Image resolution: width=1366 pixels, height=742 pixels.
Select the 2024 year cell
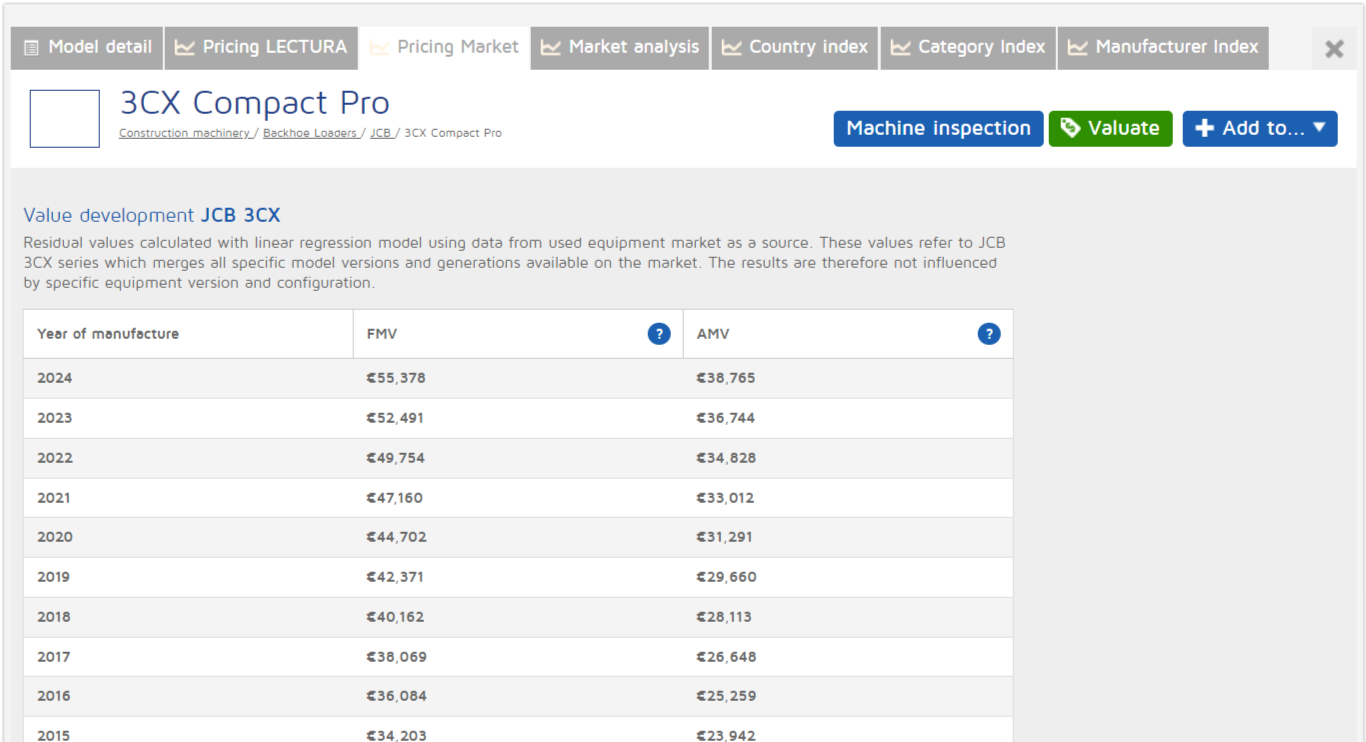pyautogui.click(x=55, y=378)
